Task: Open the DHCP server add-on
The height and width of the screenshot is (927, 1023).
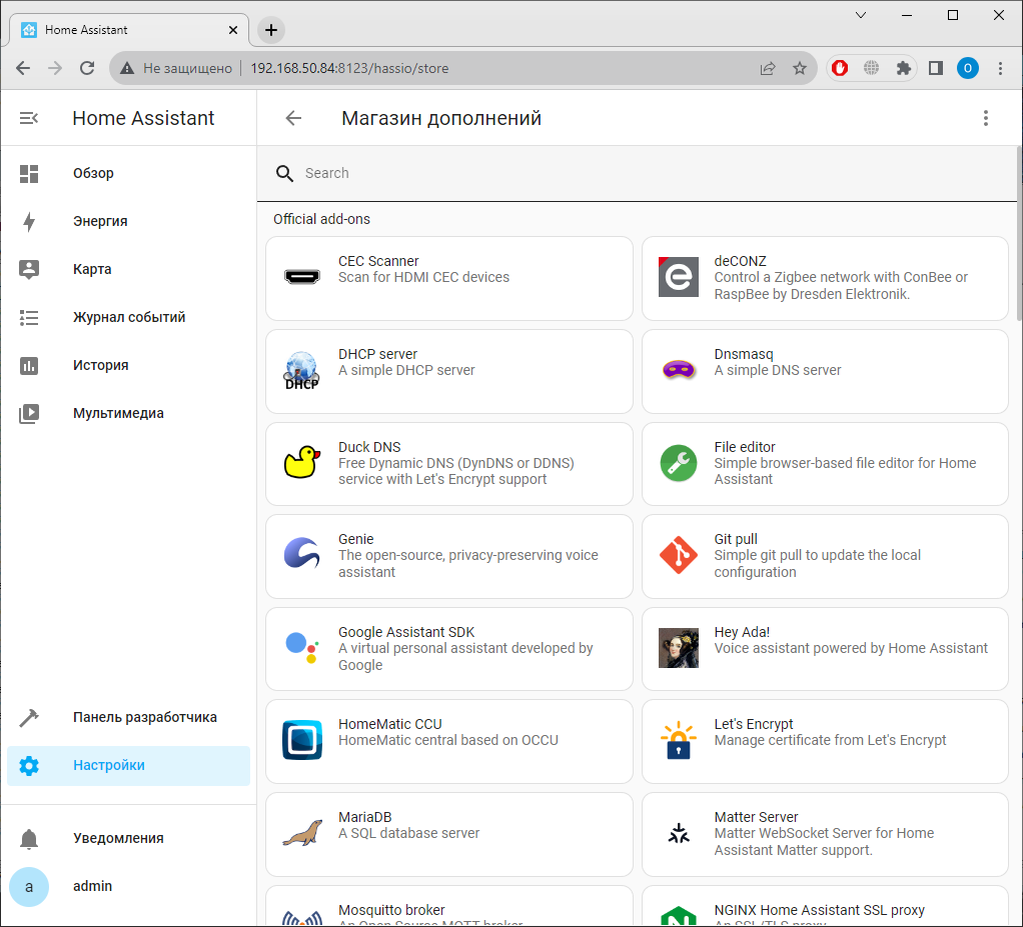Action: (450, 372)
